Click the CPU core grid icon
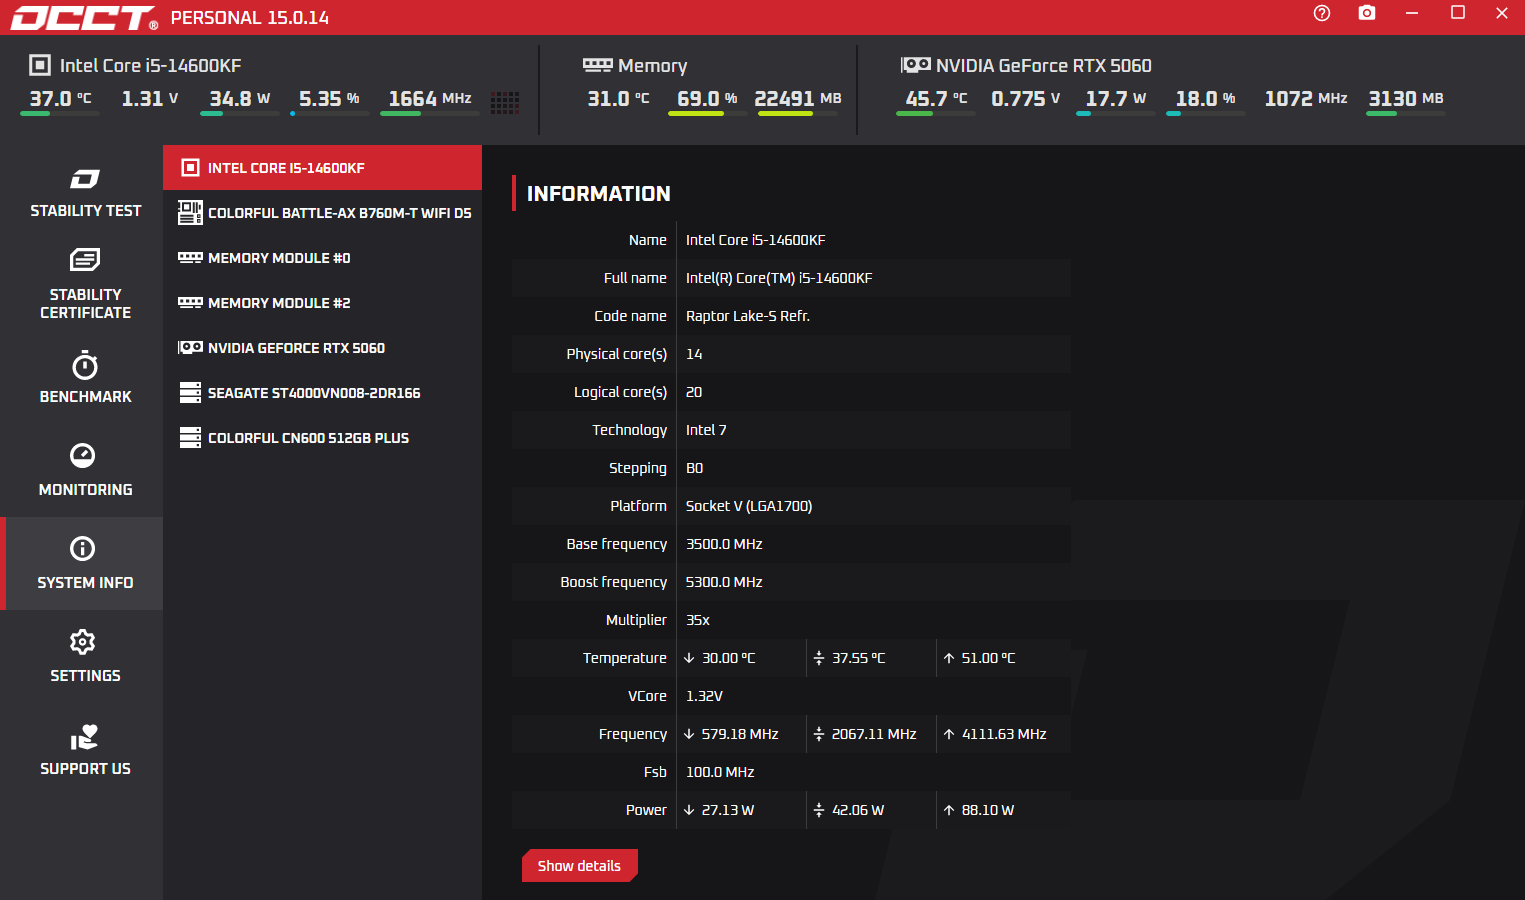Screen dimensions: 1525x900 coord(505,102)
